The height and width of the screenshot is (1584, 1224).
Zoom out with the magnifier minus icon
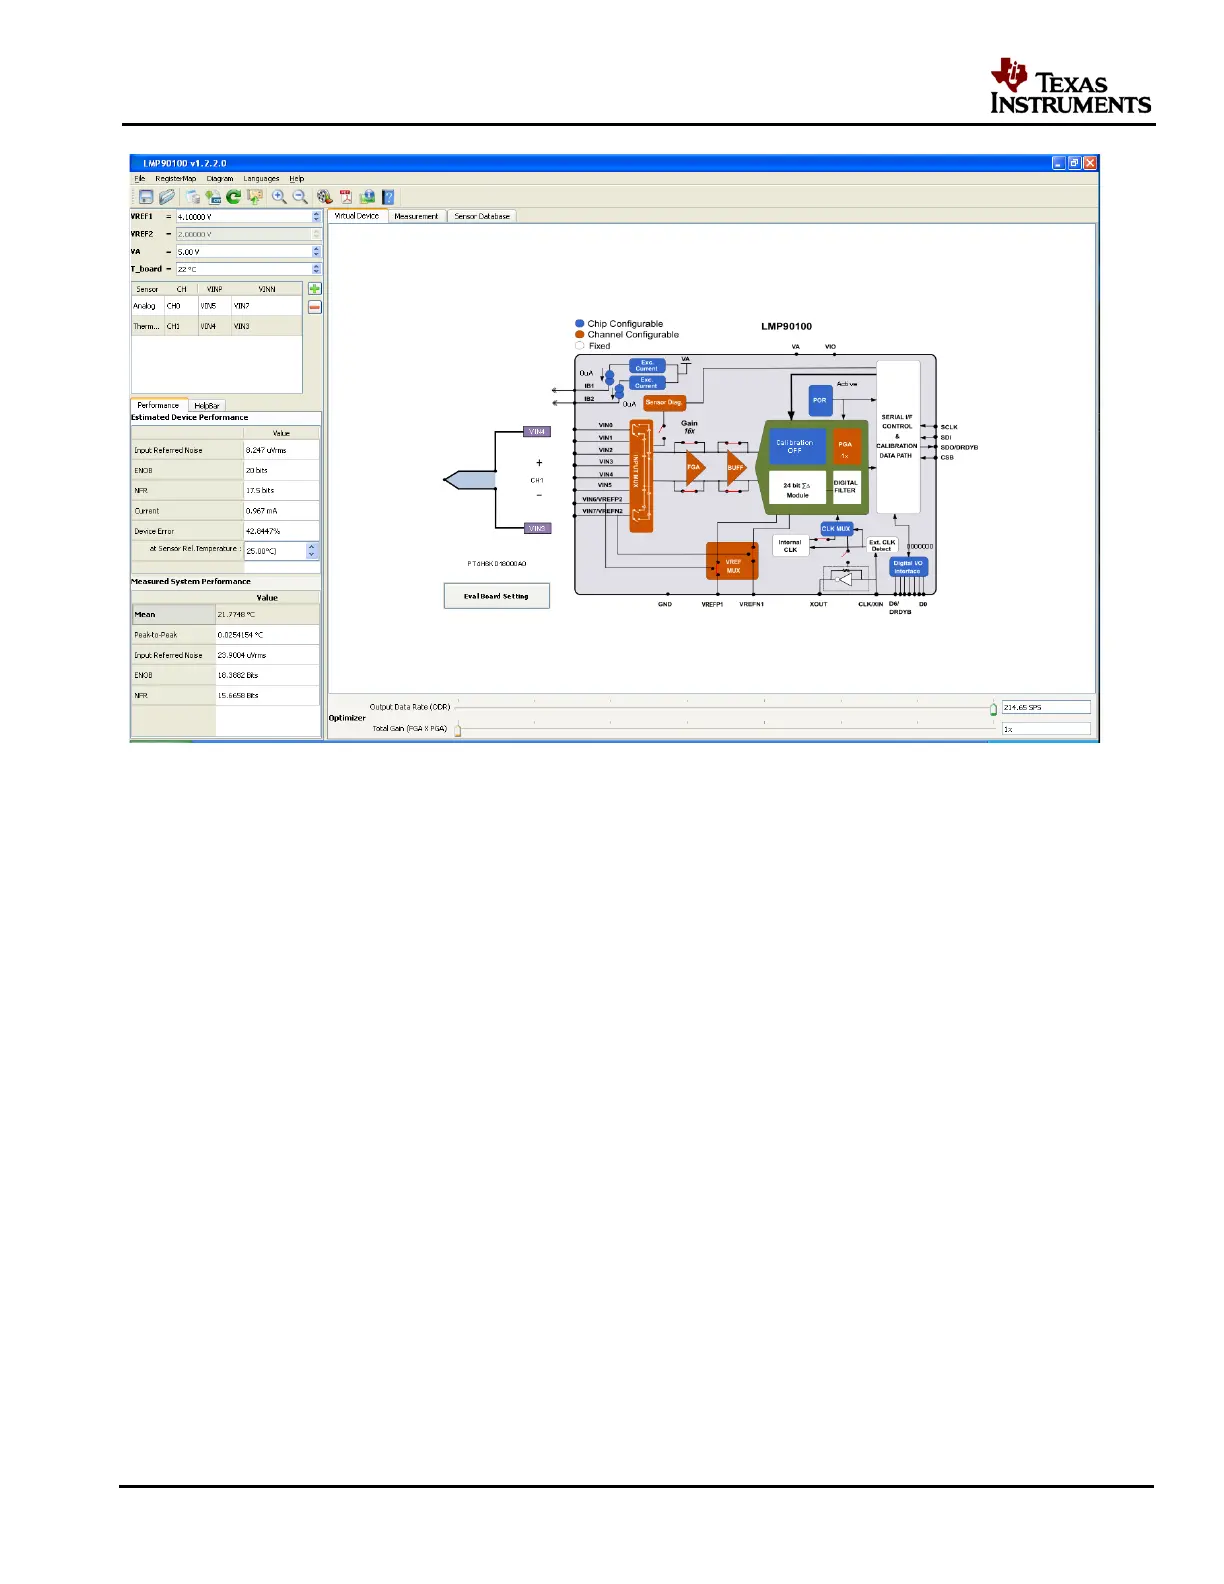click(300, 197)
